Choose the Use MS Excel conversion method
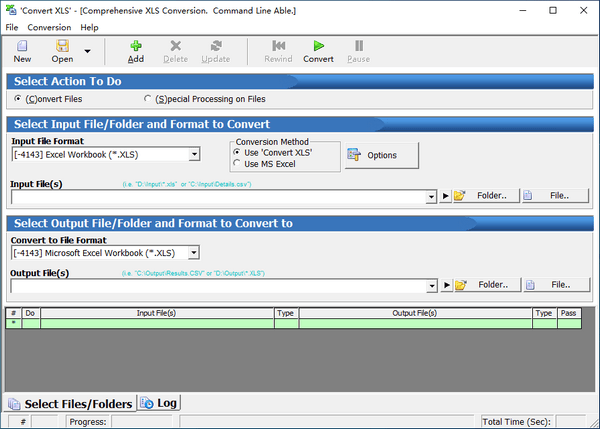 click(x=237, y=163)
